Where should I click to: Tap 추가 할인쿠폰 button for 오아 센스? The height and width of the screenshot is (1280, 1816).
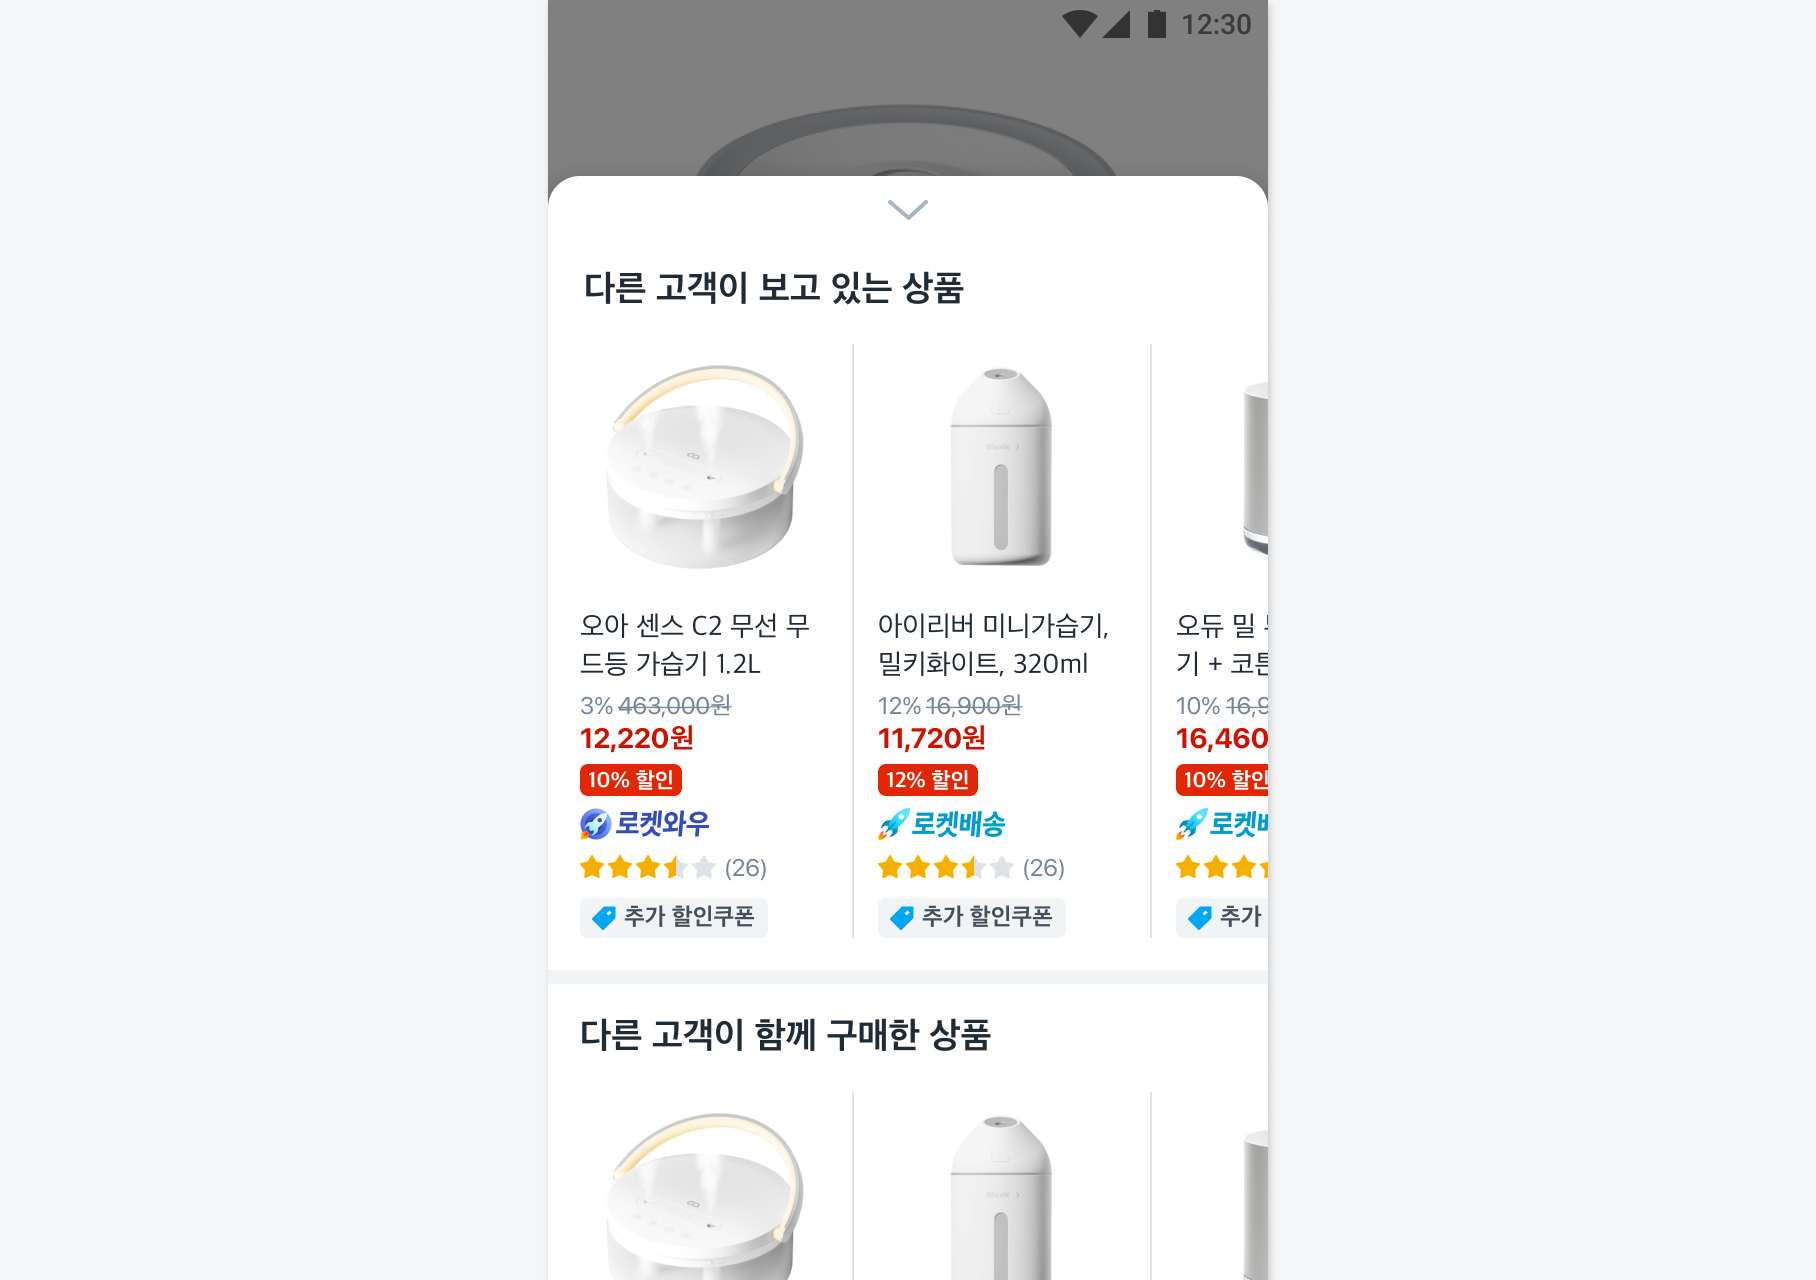point(674,917)
